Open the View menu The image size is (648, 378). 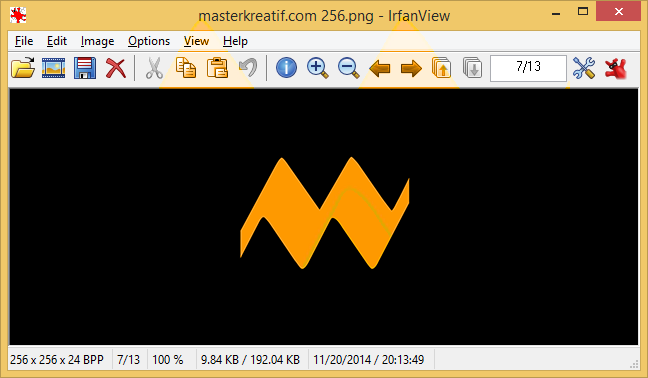click(x=196, y=41)
